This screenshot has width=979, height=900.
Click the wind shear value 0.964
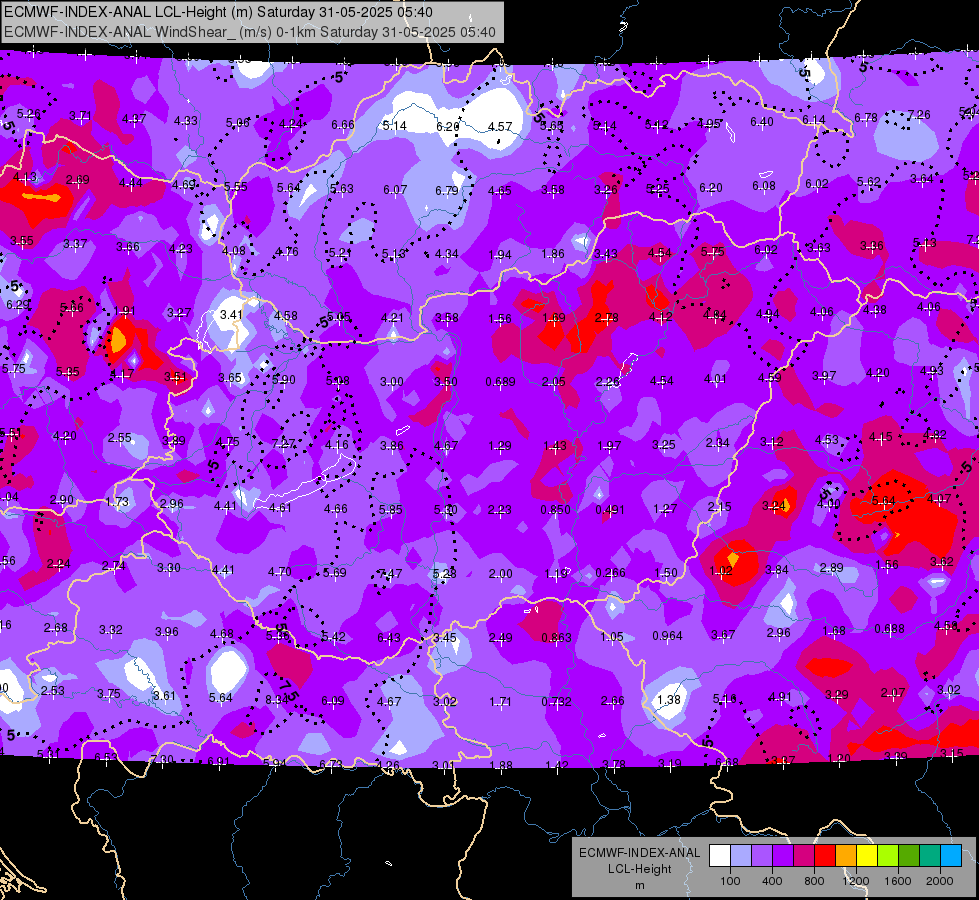pyautogui.click(x=667, y=636)
